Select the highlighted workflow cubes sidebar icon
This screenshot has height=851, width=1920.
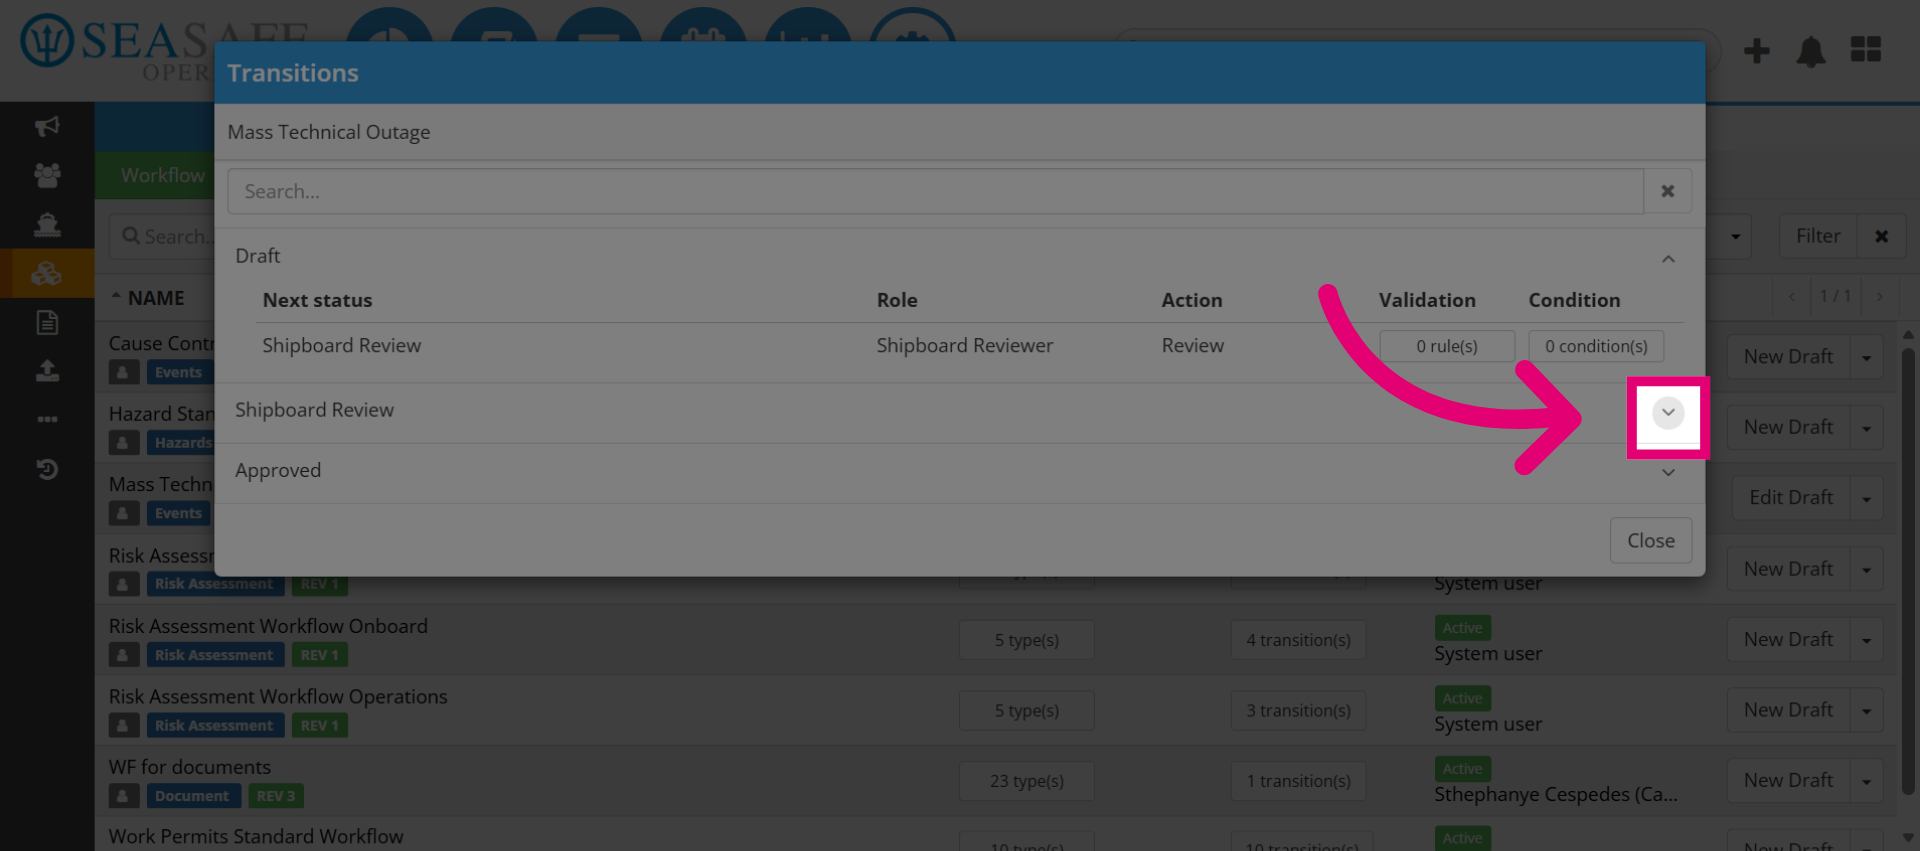pyautogui.click(x=47, y=273)
